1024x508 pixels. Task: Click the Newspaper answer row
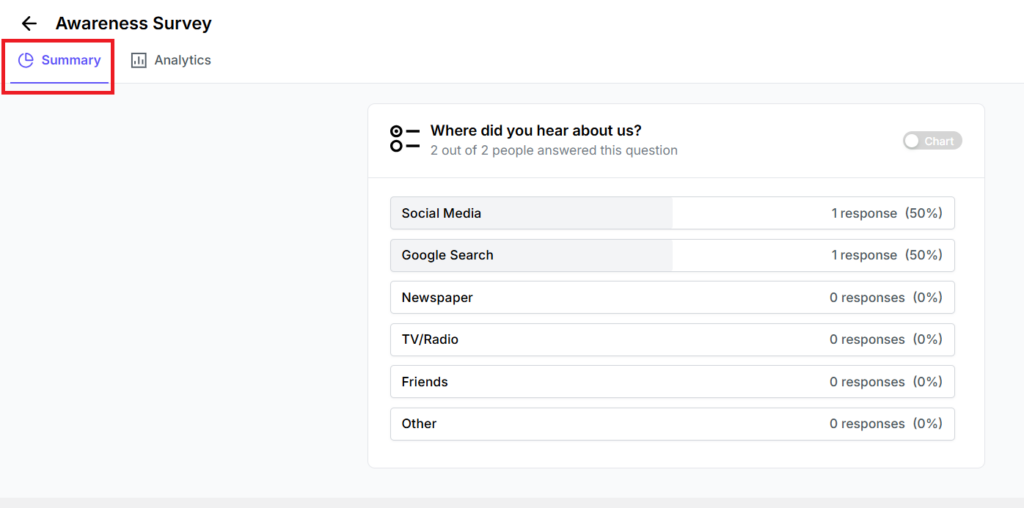(672, 297)
